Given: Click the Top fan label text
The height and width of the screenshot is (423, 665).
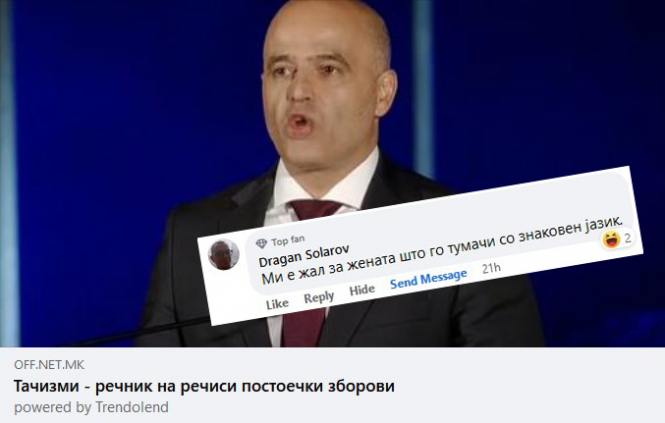Looking at the screenshot, I should point(288,241).
